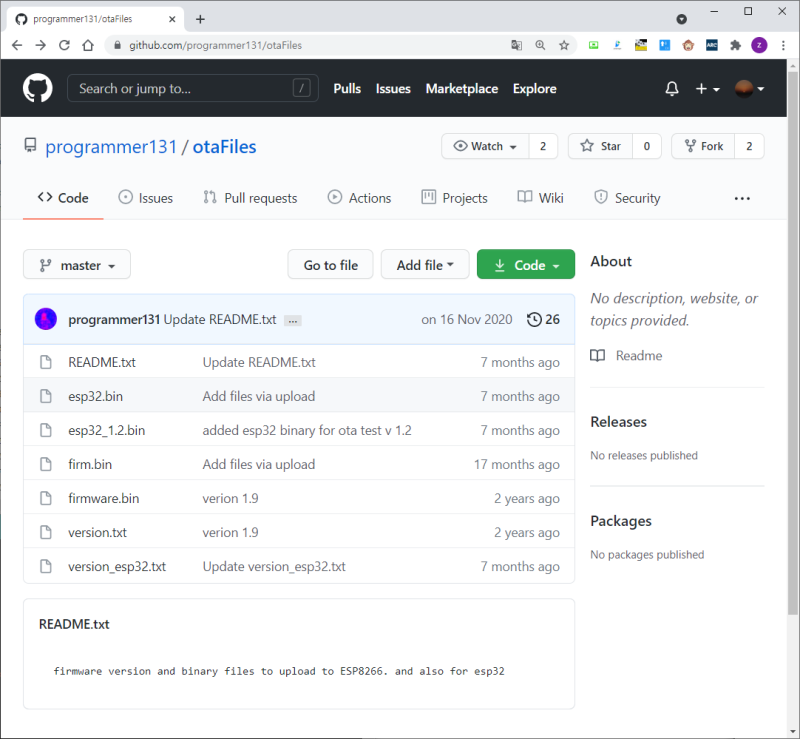Select the file icon next to esp32.bin
Screen dimensions: 800x739
[45, 396]
